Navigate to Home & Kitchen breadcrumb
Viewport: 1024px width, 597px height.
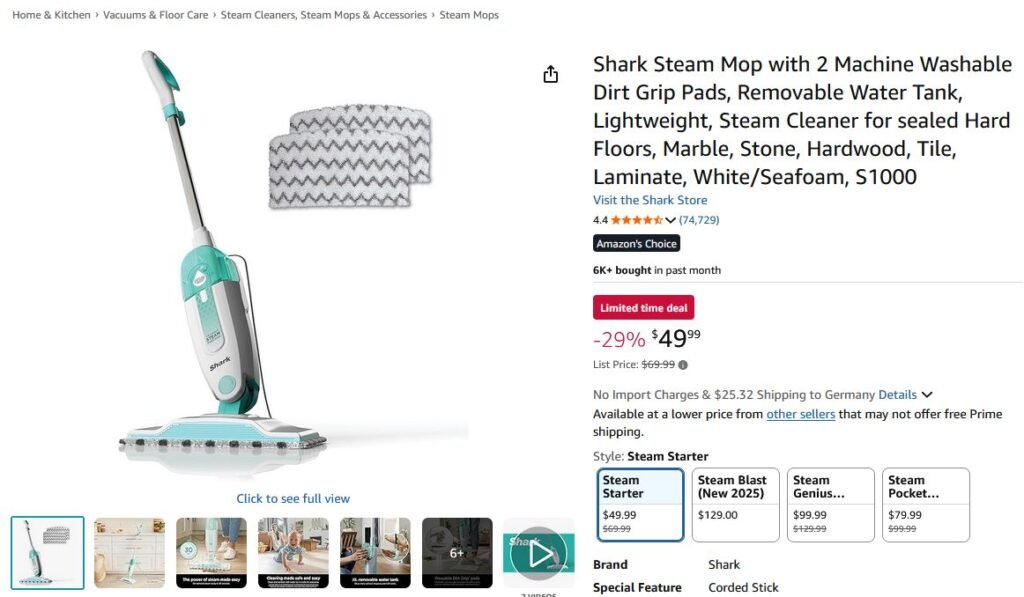(50, 14)
